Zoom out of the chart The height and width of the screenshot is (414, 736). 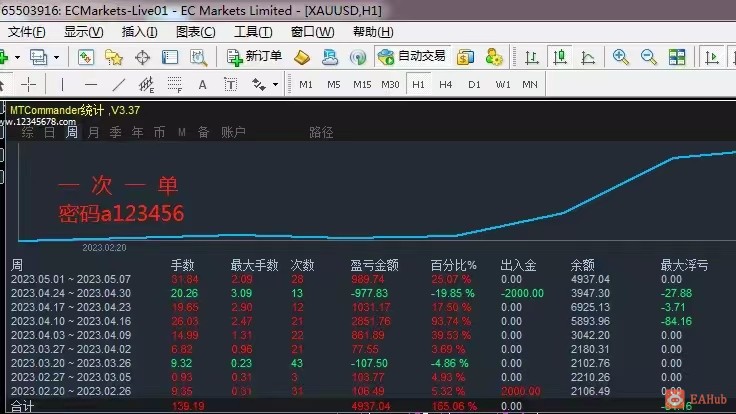pos(649,57)
